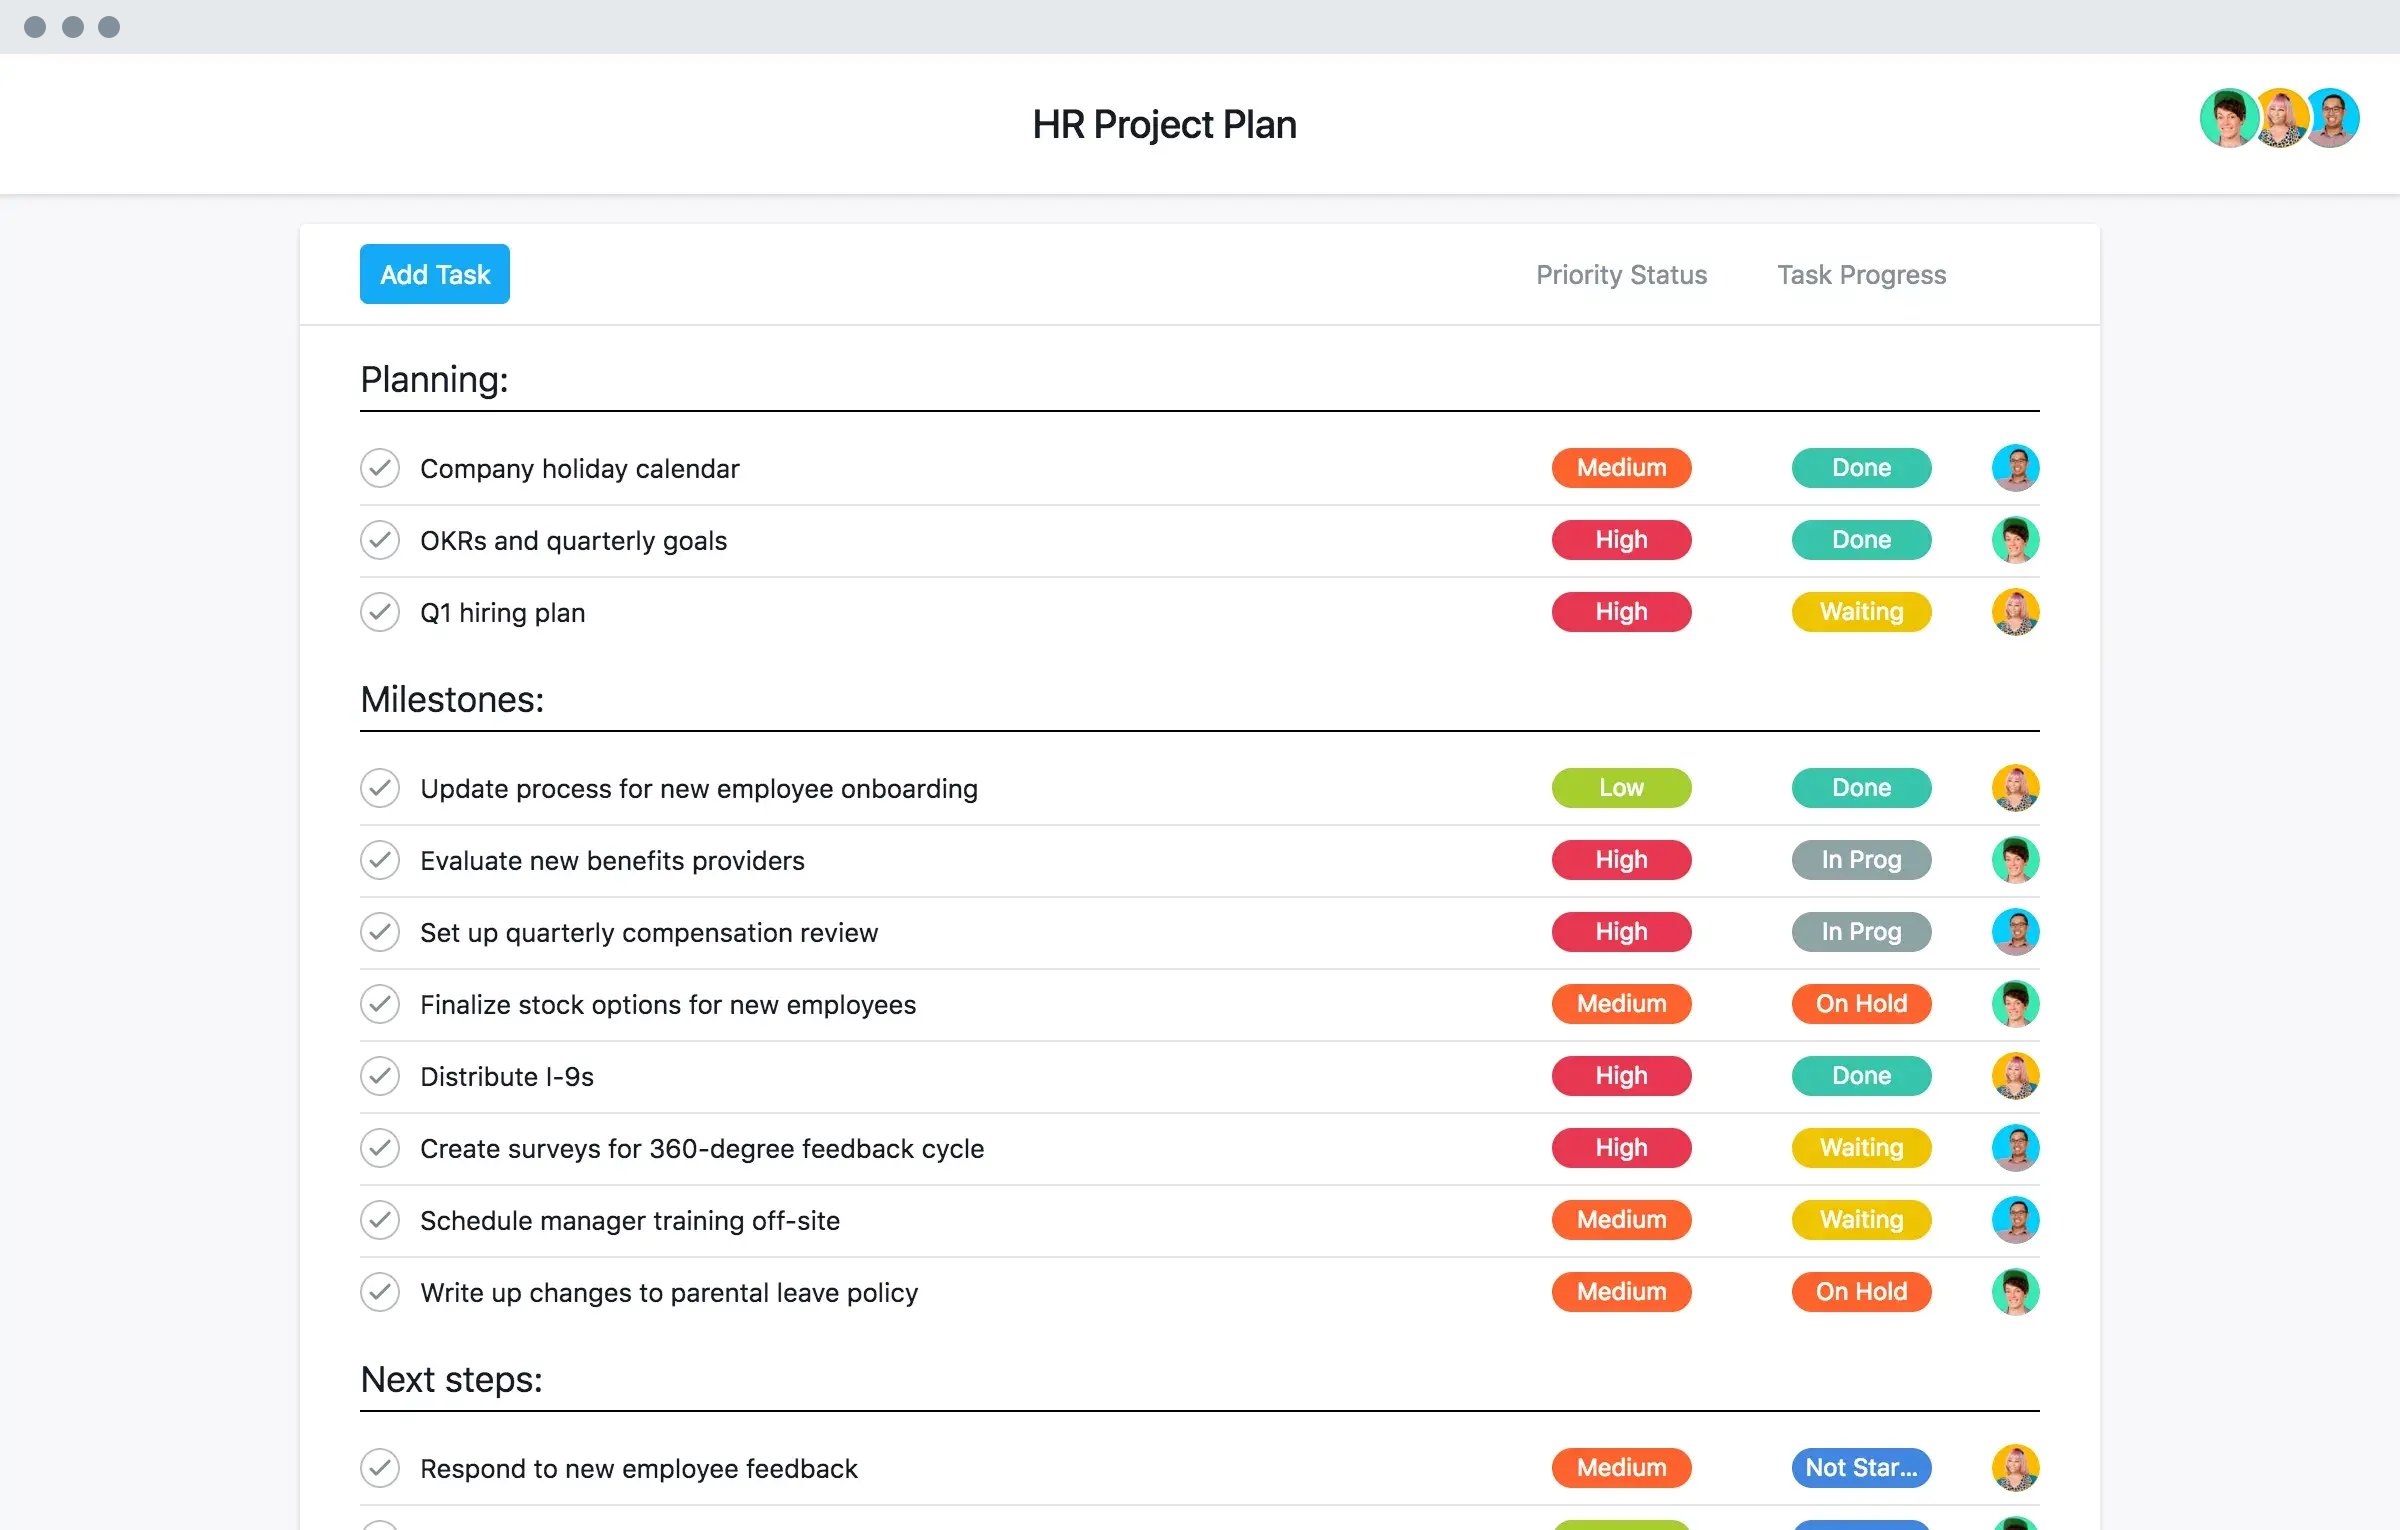This screenshot has width=2400, height=1530.
Task: Select the 'Priority Status' column header
Action: pos(1618,273)
